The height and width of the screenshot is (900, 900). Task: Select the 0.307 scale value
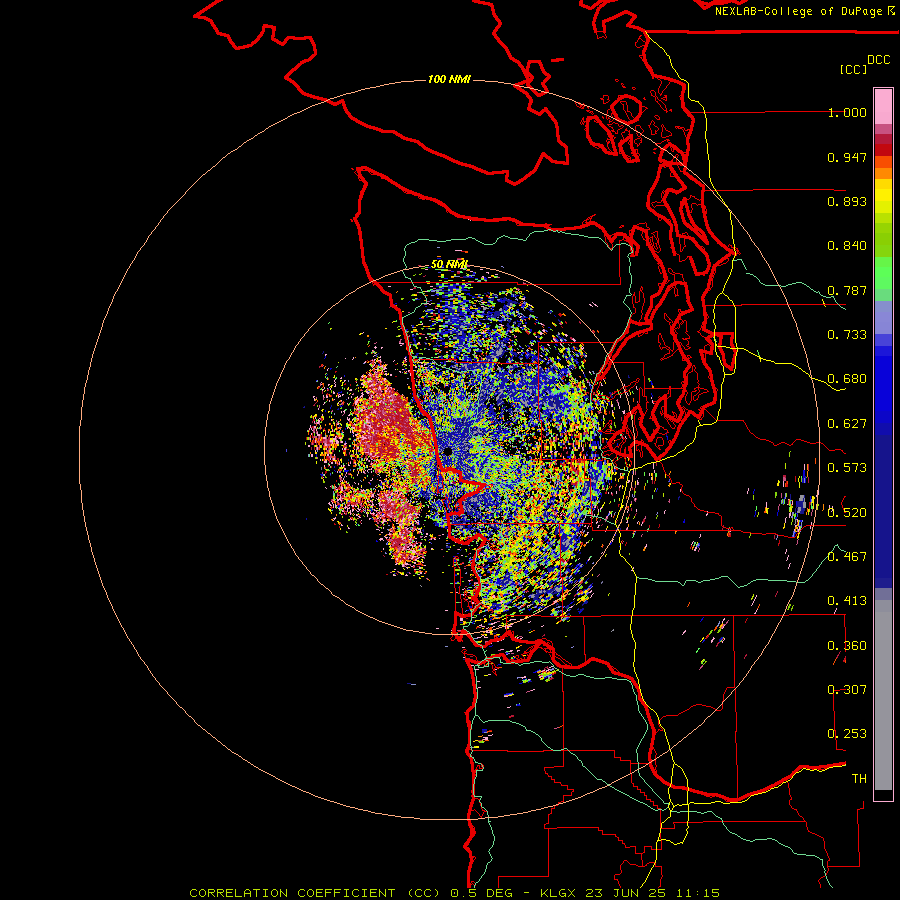point(847,690)
